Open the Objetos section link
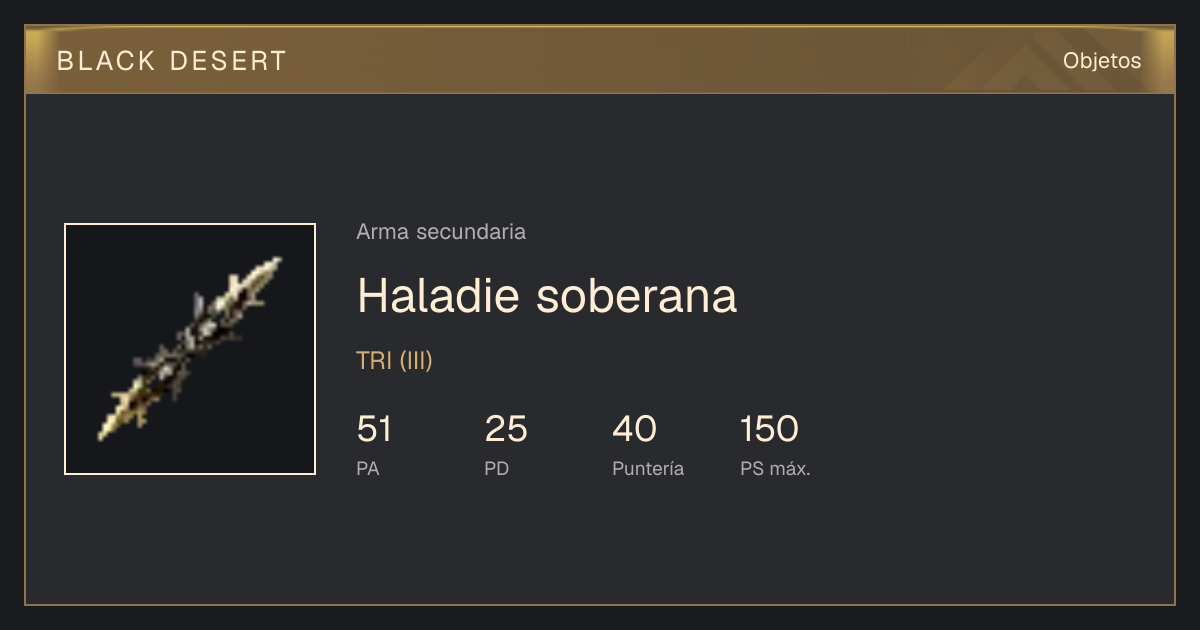Screen dimensions: 1200x630 [x=1102, y=60]
